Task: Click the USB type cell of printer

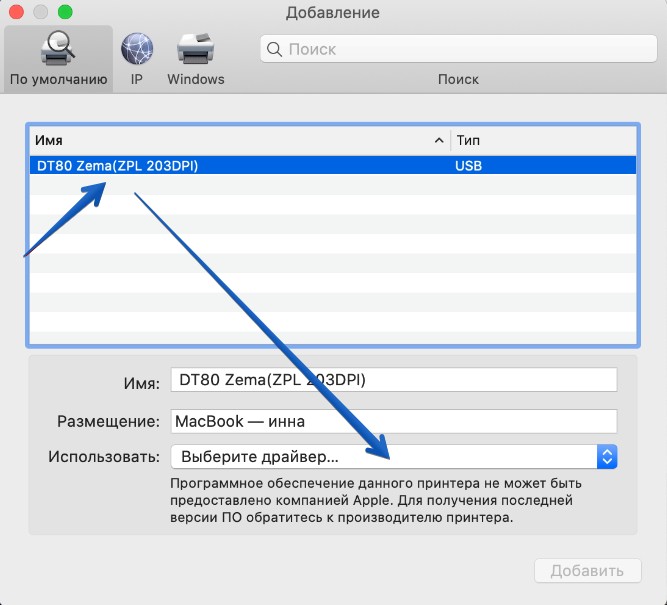Action: 469,166
